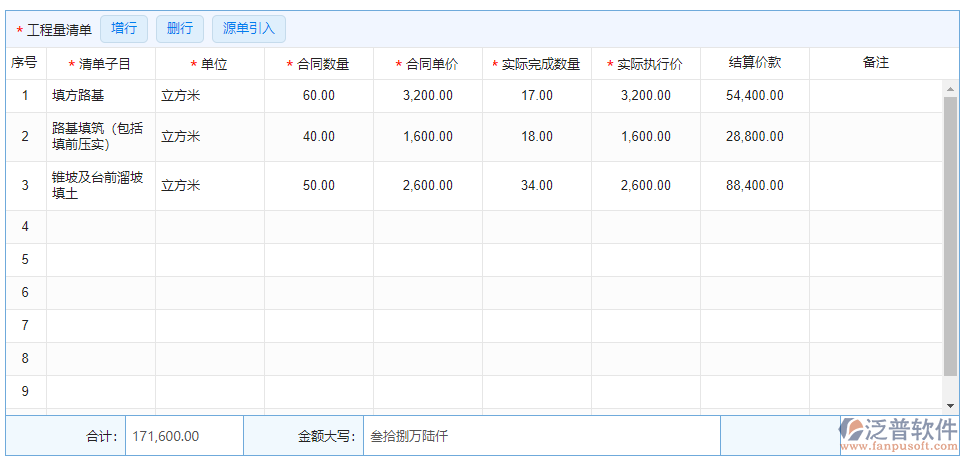Click actual completed quantity 18.00
Image resolution: width=968 pixels, height=462 pixels.
tap(536, 136)
